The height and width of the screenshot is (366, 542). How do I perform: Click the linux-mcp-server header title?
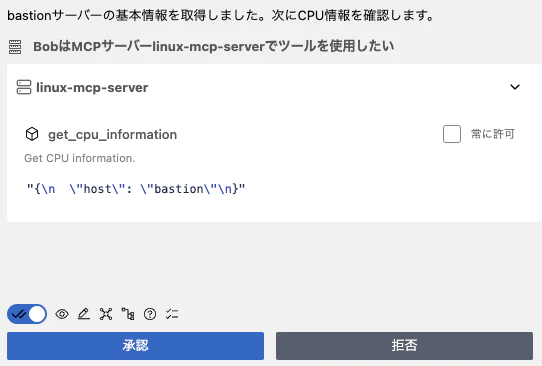(92, 87)
